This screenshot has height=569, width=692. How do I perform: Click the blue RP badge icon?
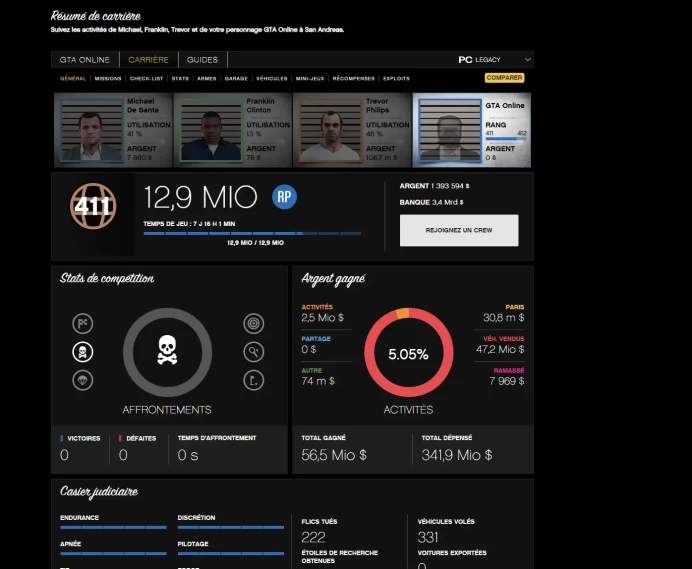coord(284,197)
